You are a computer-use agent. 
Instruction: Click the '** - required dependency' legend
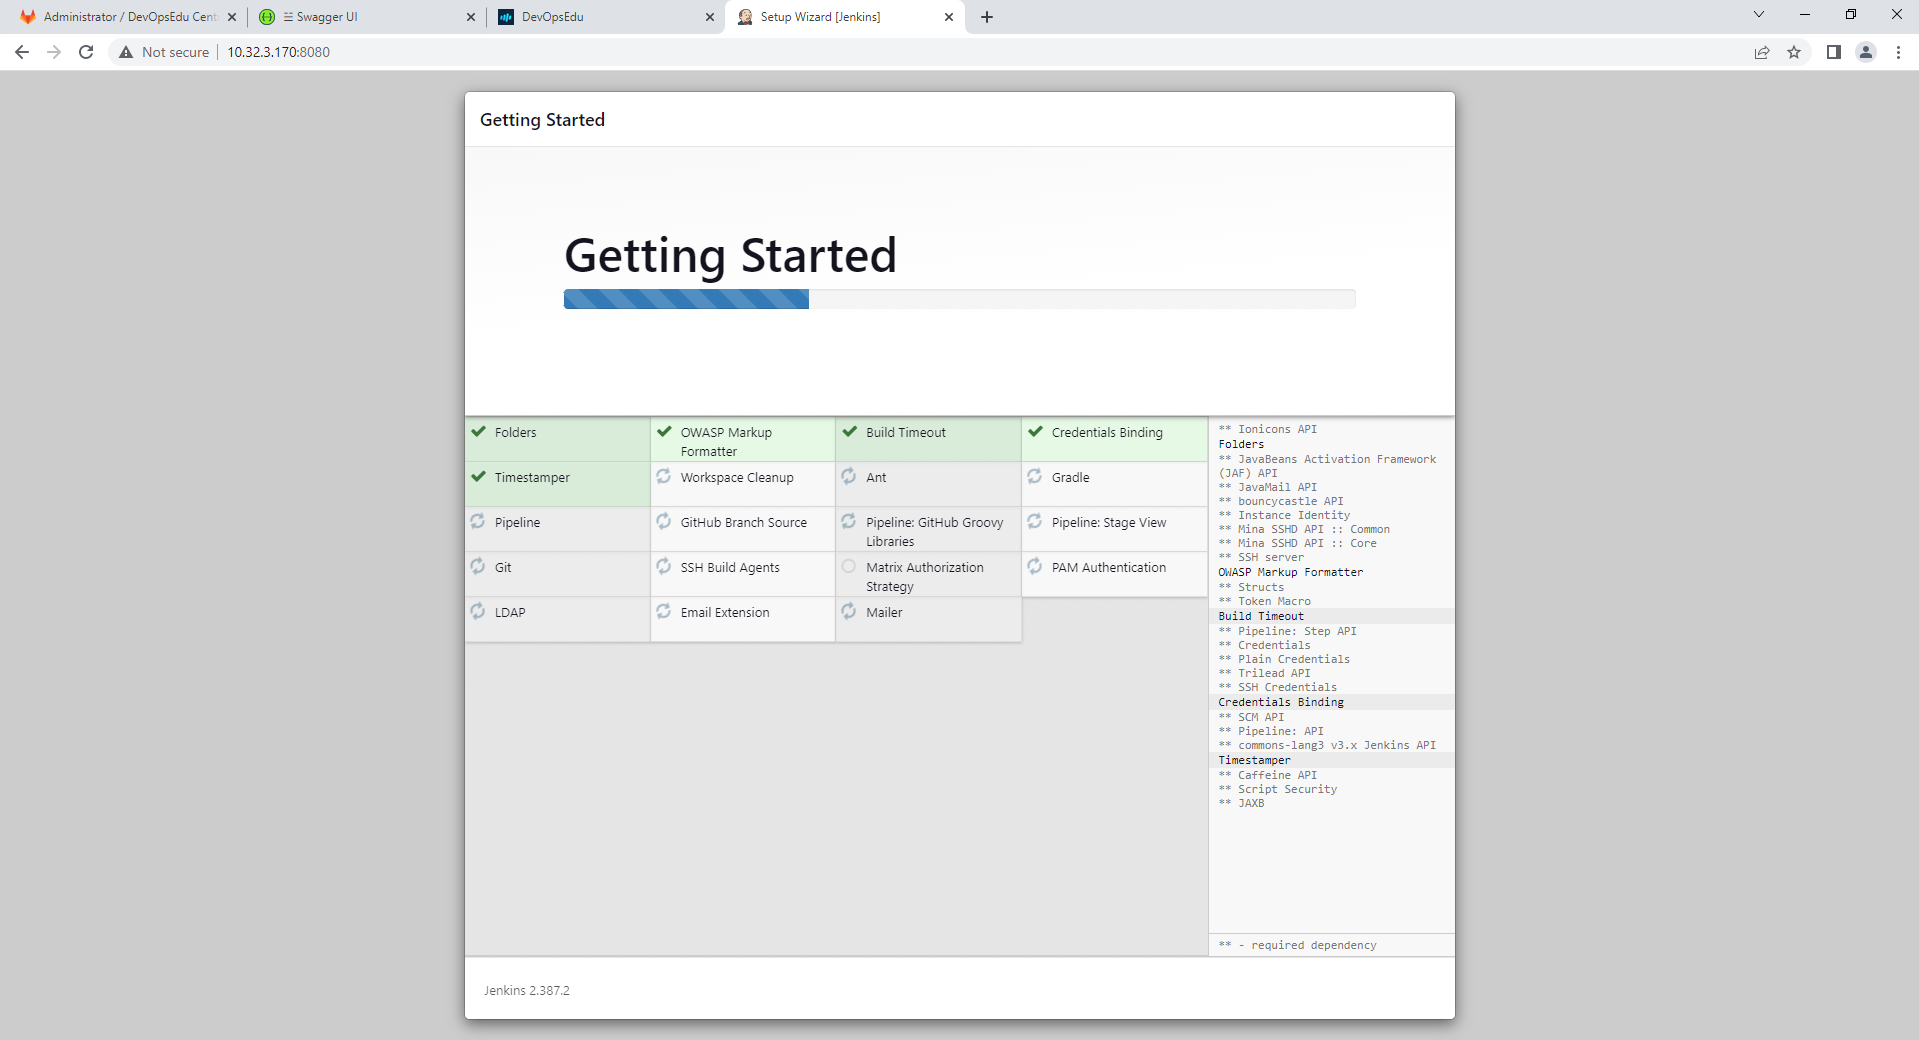point(1297,945)
